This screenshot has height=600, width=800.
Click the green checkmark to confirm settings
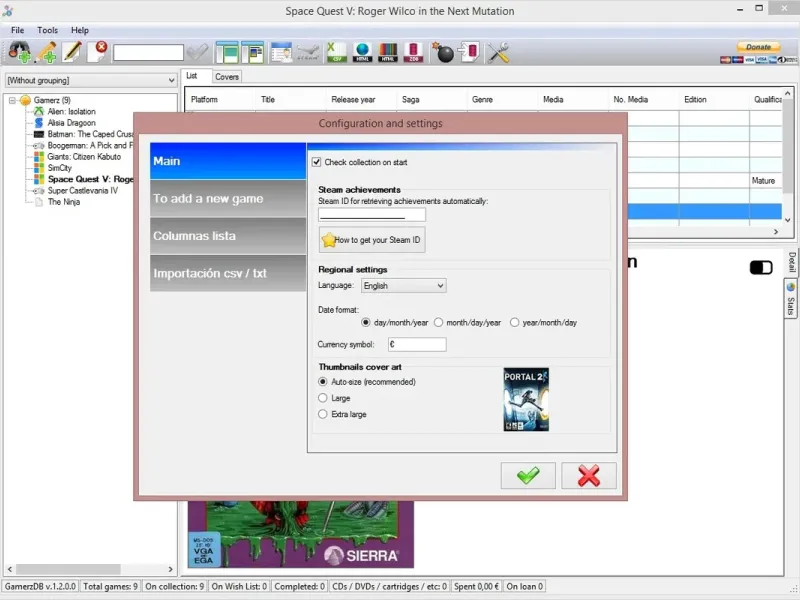(x=528, y=476)
